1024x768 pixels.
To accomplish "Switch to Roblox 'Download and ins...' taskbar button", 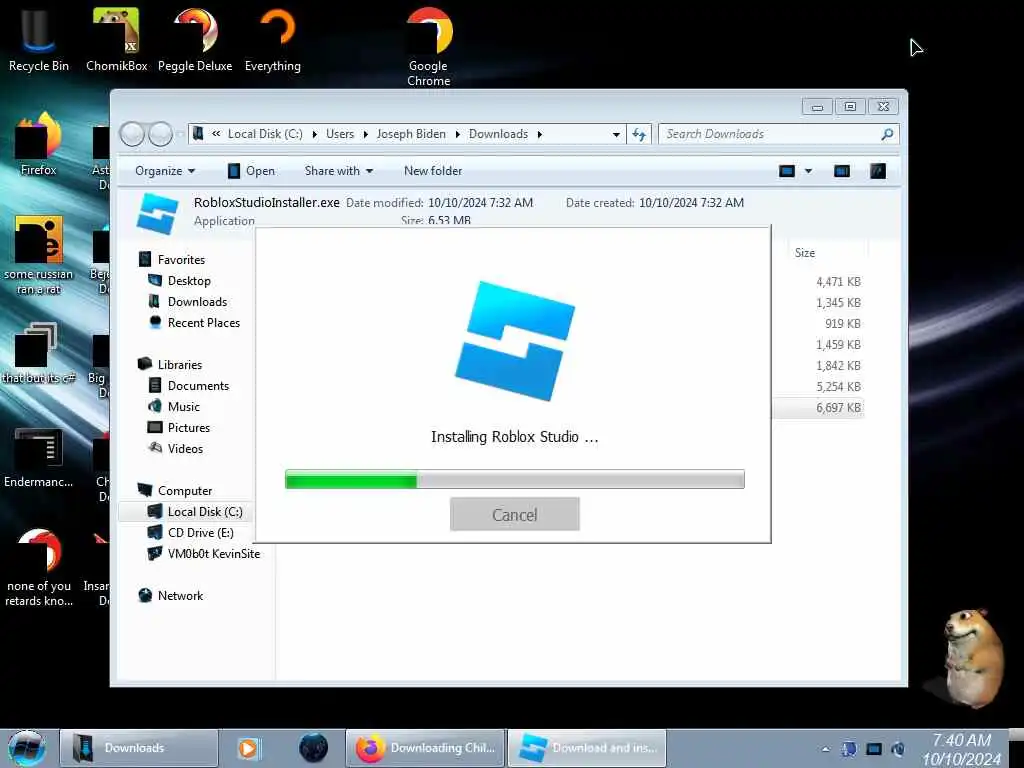I will (587, 748).
